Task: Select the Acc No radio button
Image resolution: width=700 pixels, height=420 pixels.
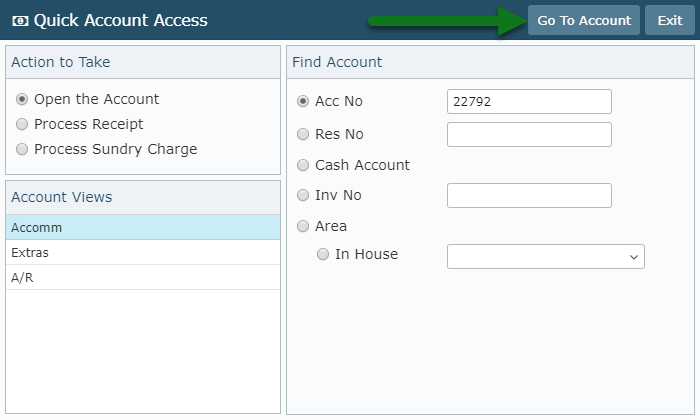Action: [303, 101]
